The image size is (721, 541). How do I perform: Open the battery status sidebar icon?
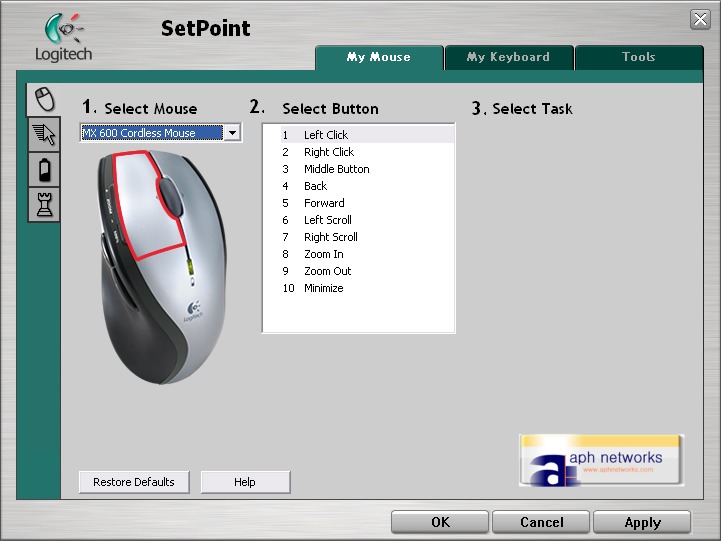coord(44,169)
